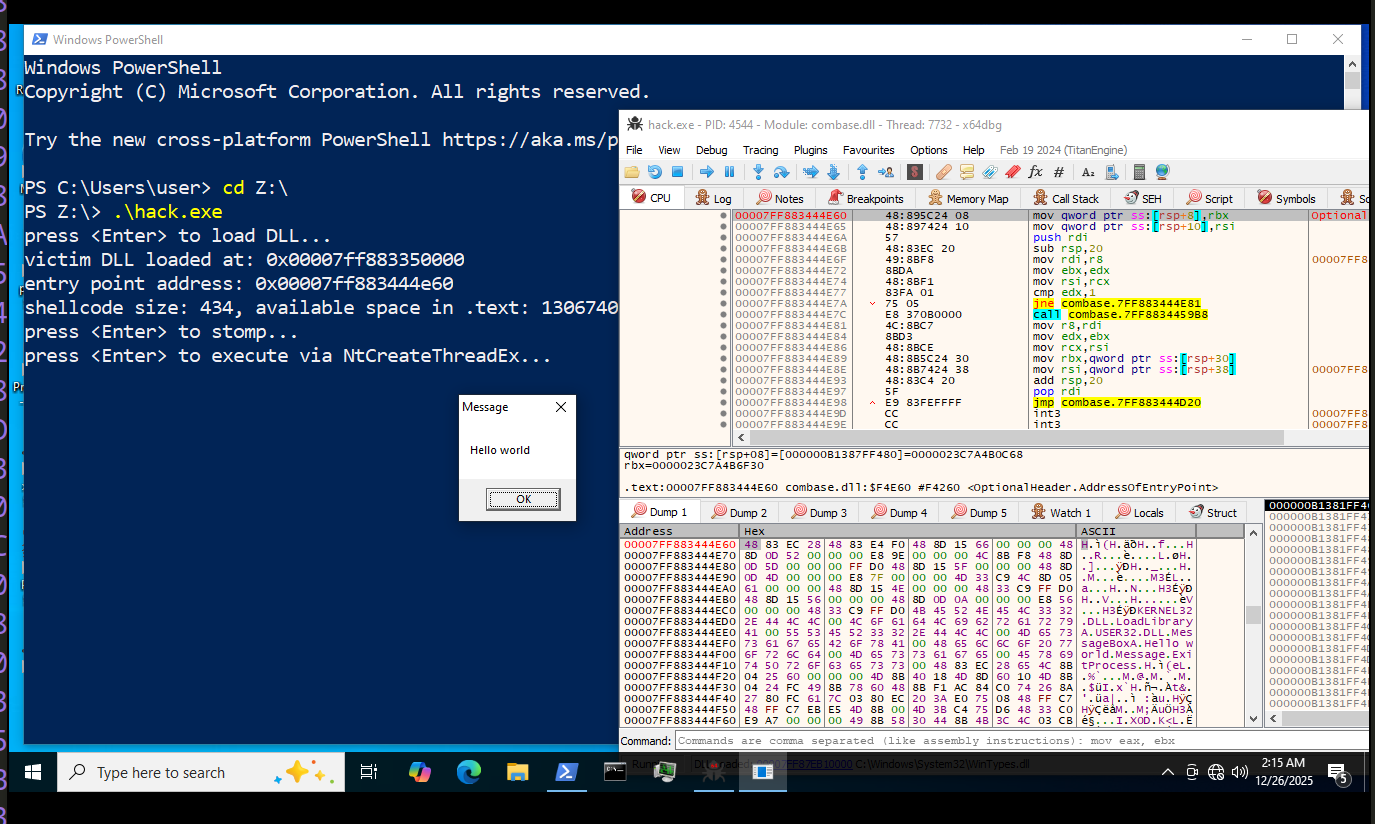Image resolution: width=1375 pixels, height=824 pixels.
Task: Click the Step over icon
Action: pyautogui.click(x=781, y=172)
